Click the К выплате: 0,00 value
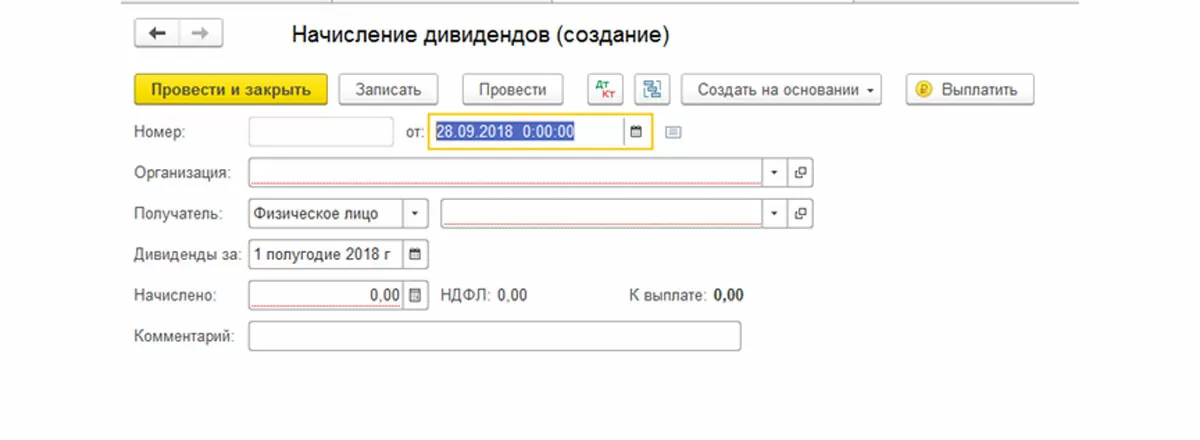Image resolution: width=1200 pixels, height=440 pixels. (x=685, y=295)
